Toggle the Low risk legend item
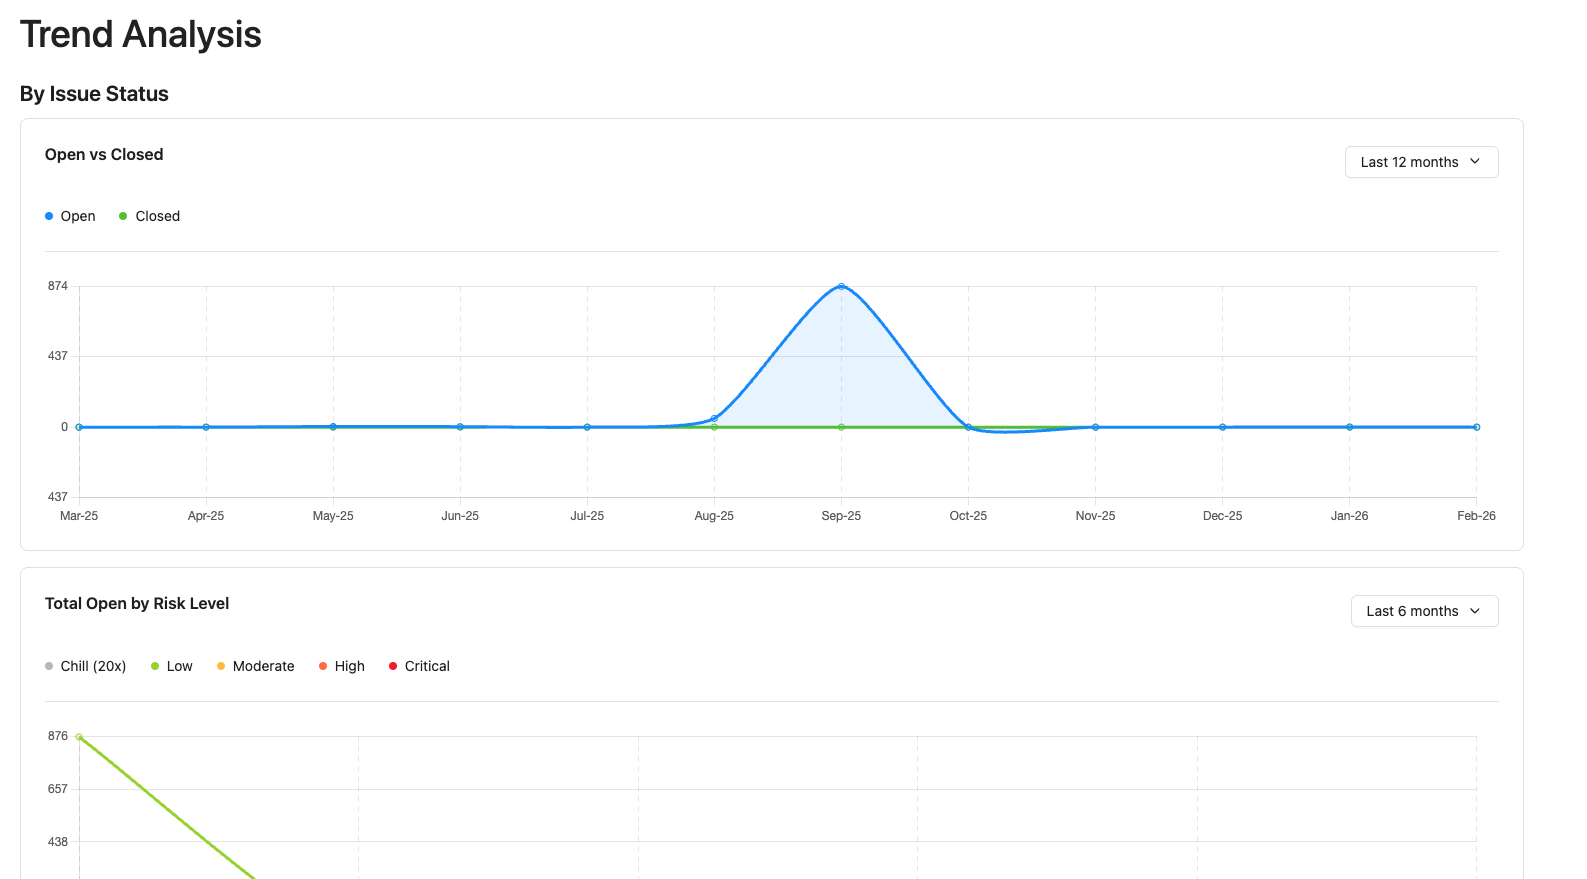 (171, 666)
